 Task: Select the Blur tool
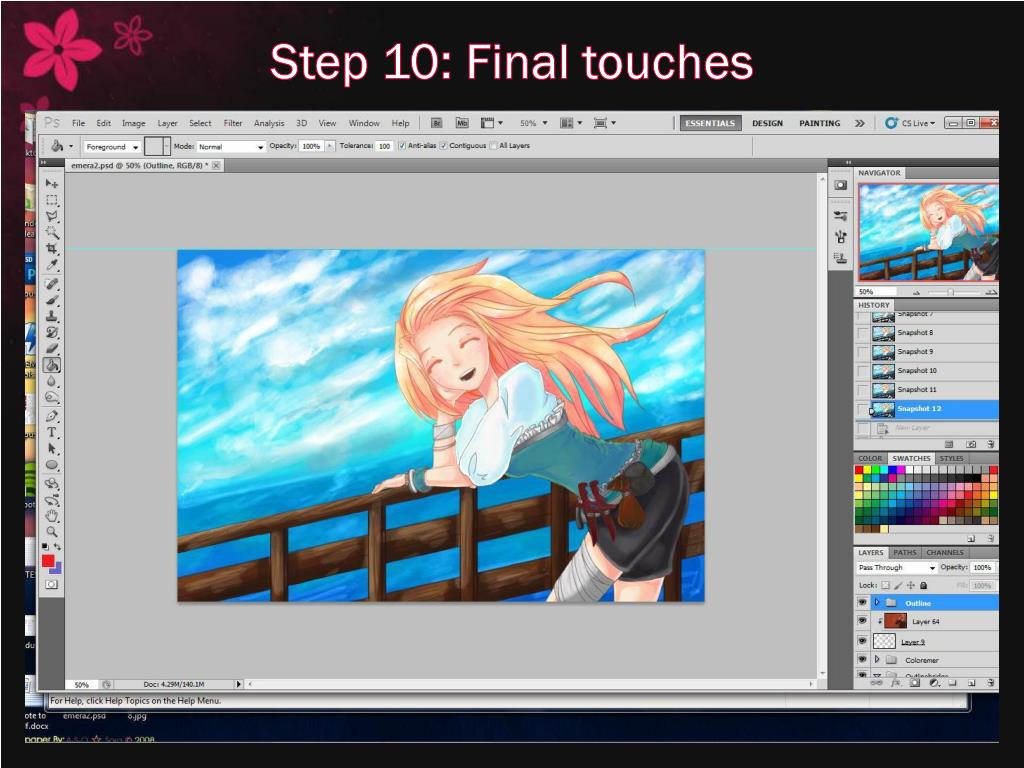52,381
